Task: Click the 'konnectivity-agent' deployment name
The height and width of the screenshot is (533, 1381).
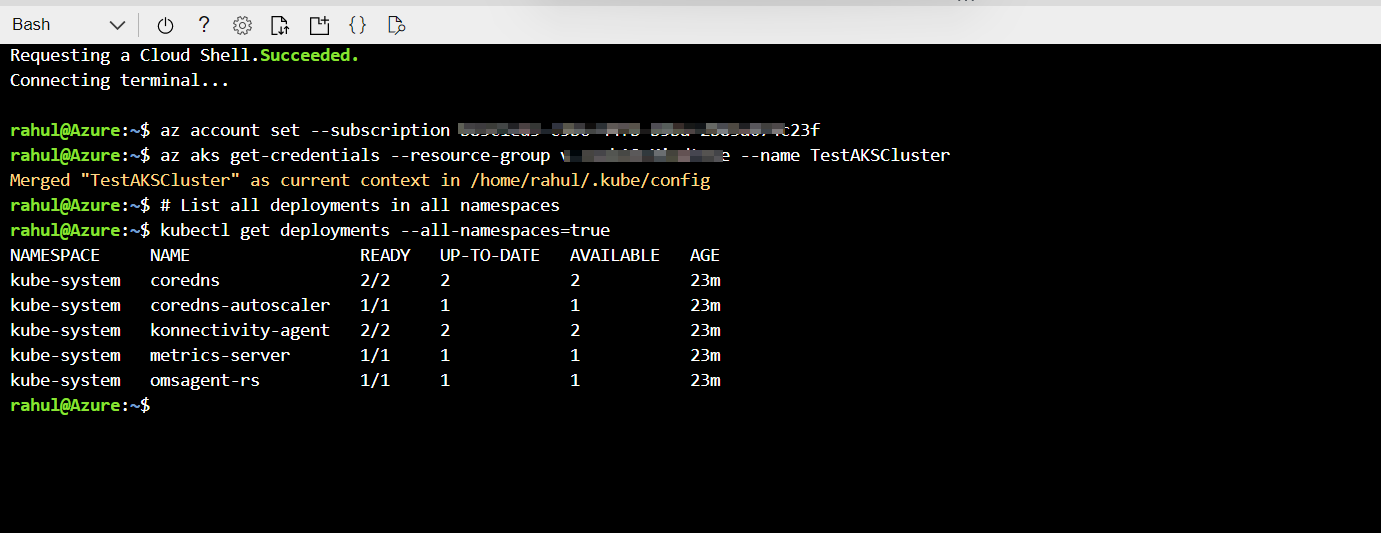Action: [x=240, y=330]
